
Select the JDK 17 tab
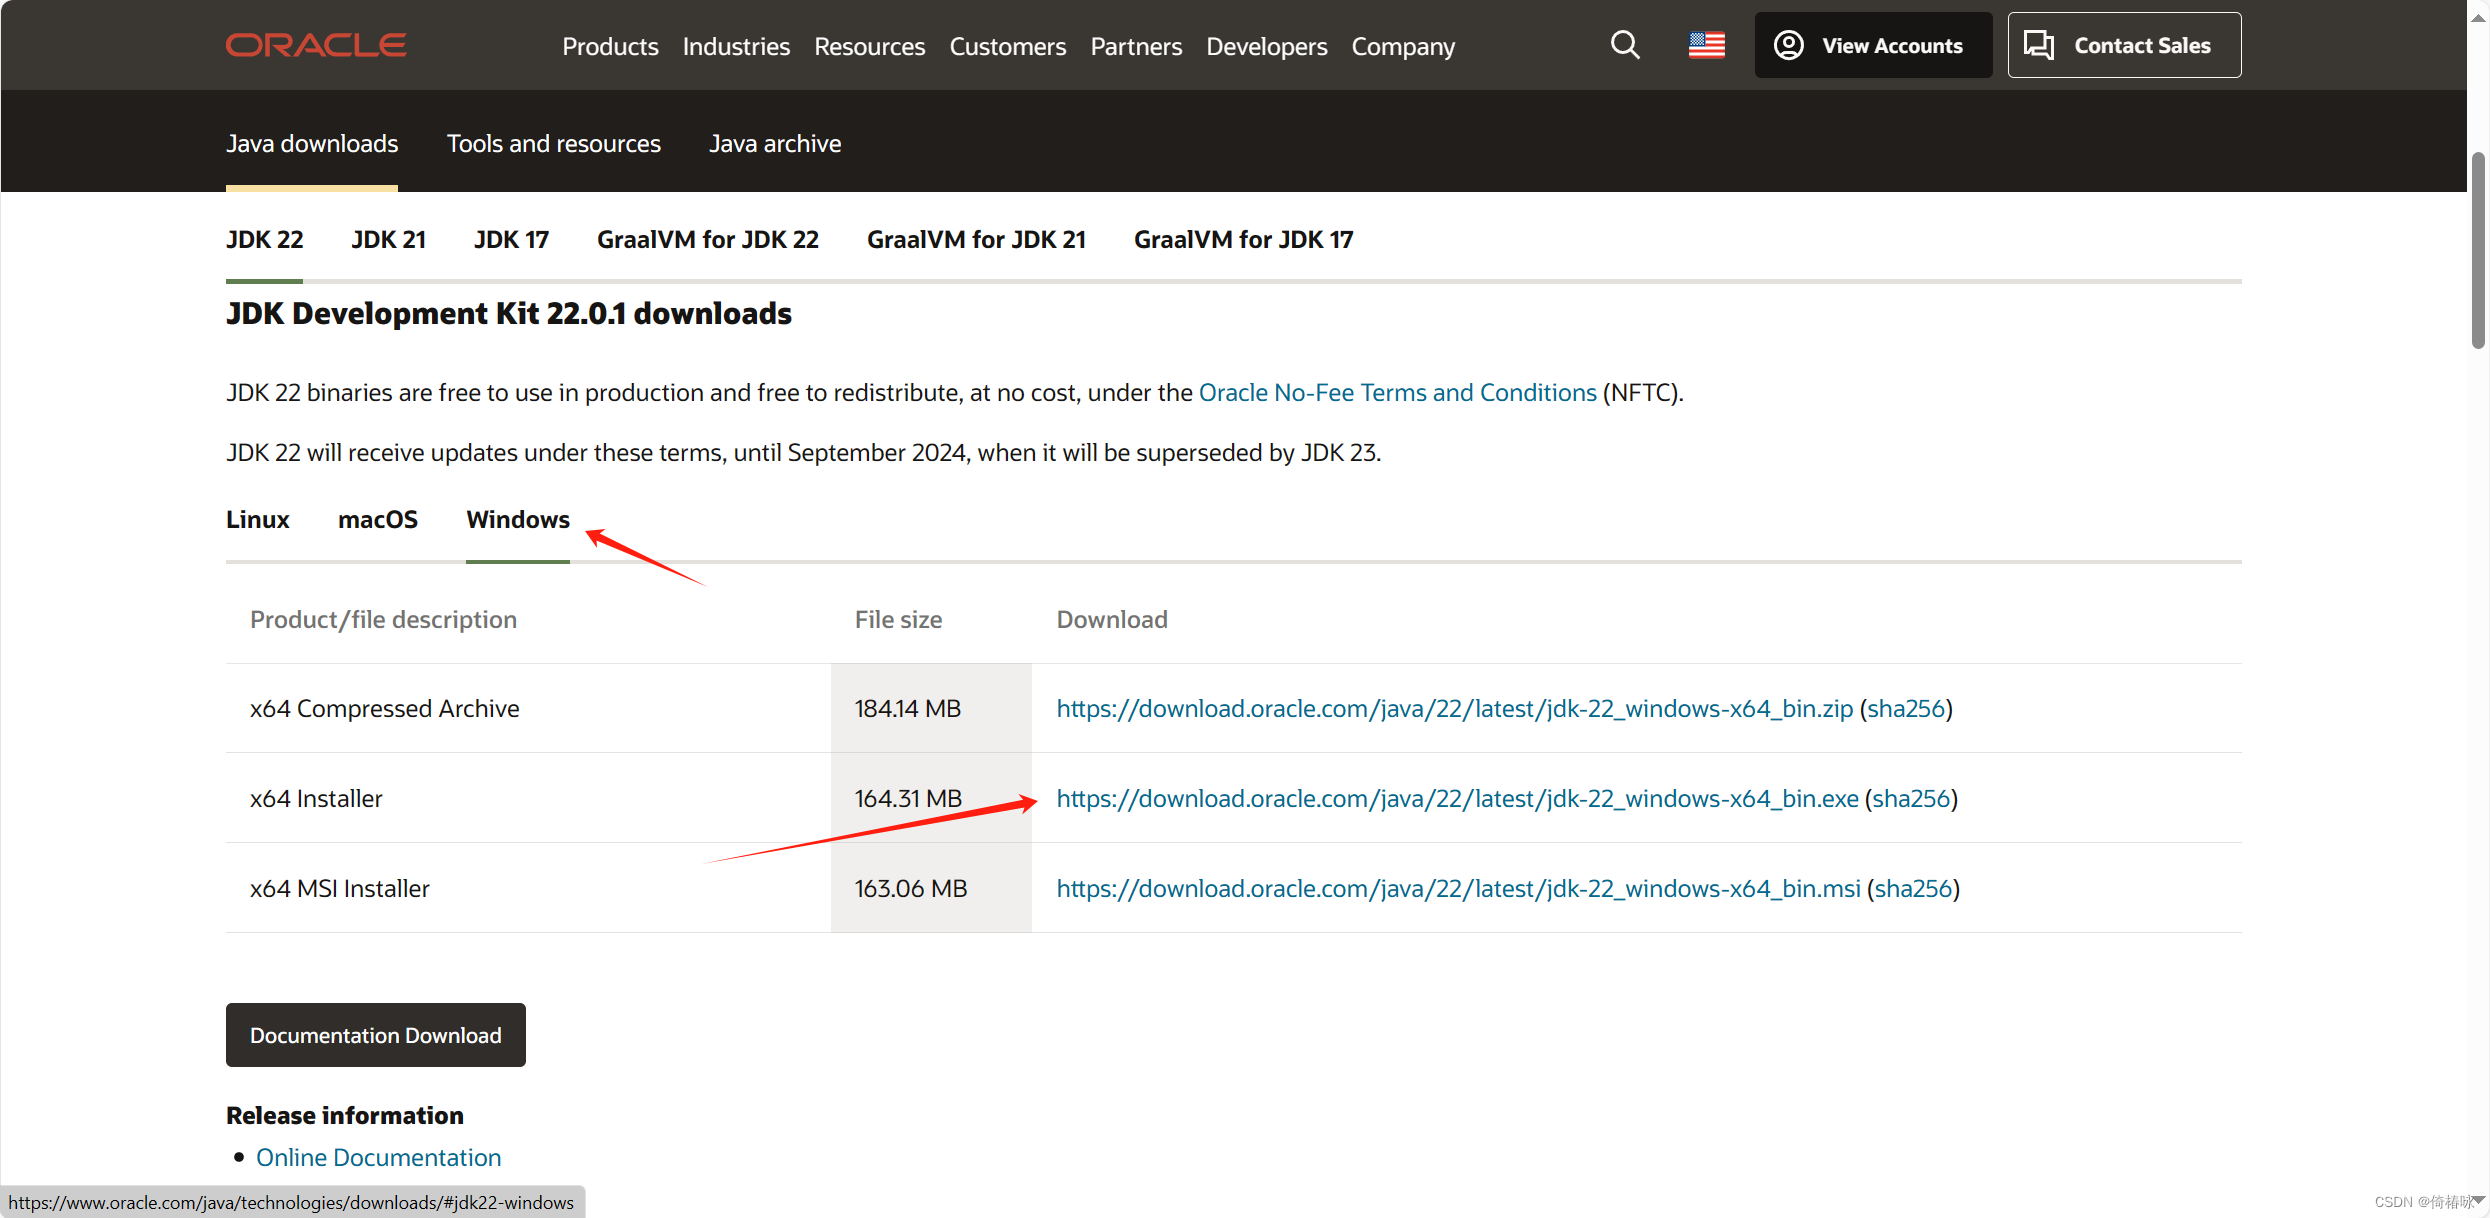511,239
